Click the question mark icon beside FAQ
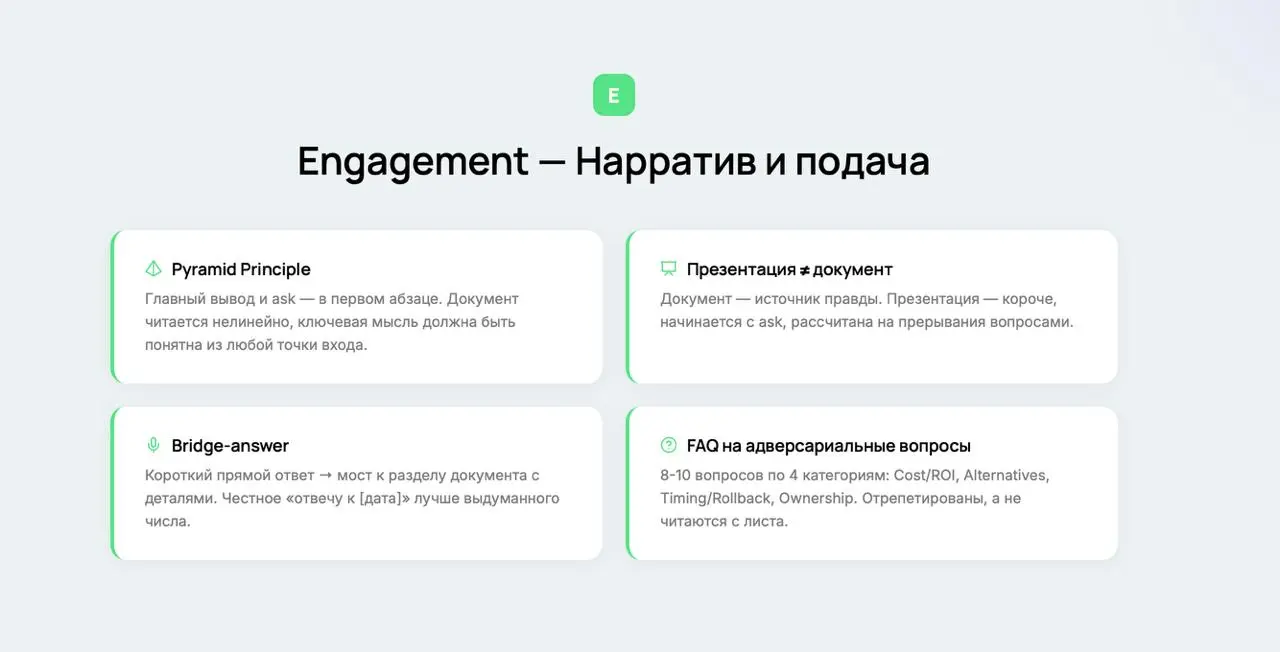Screen dimensions: 1280x652 [x=669, y=445]
